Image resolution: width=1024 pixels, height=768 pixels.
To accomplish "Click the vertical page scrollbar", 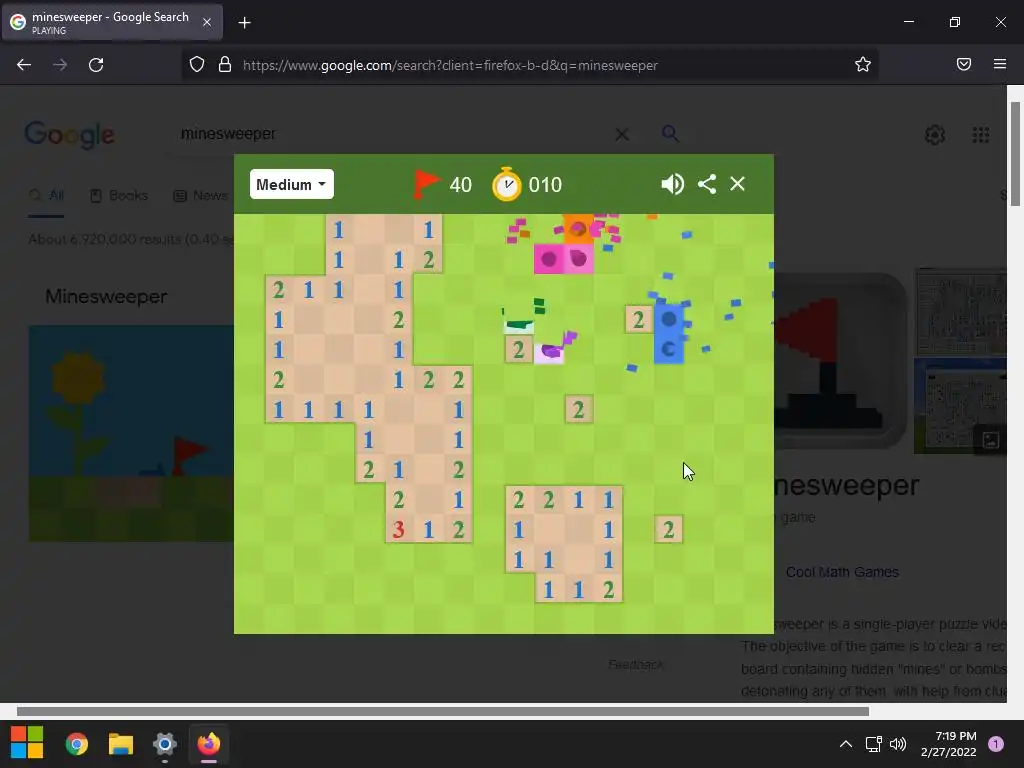I will (1015, 154).
